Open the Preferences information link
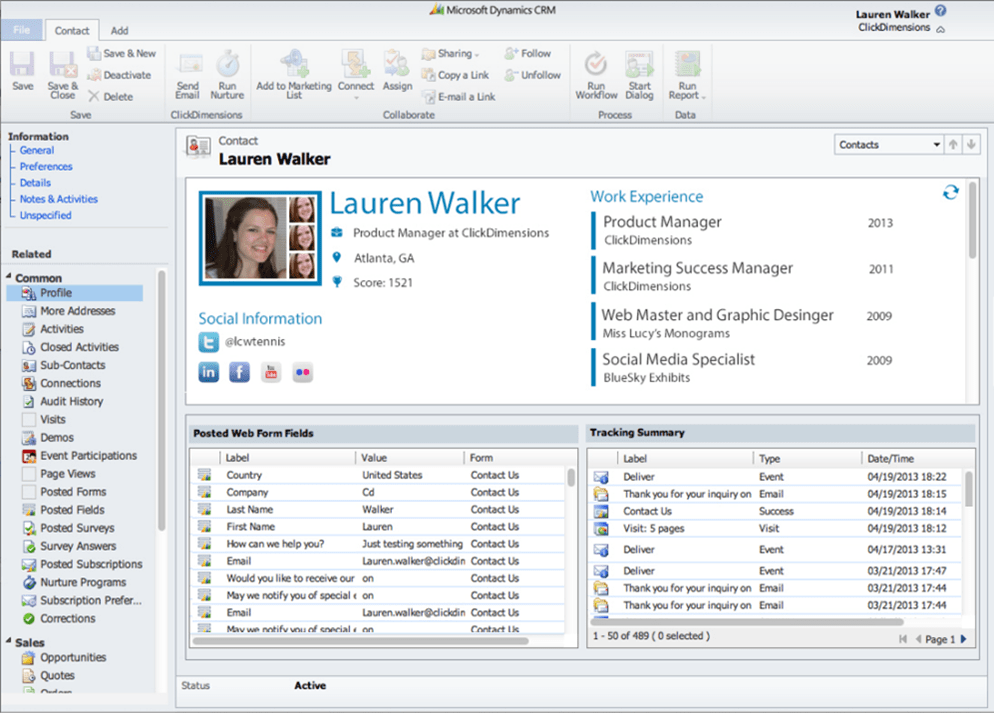Viewport: 994px width, 713px height. (46, 167)
